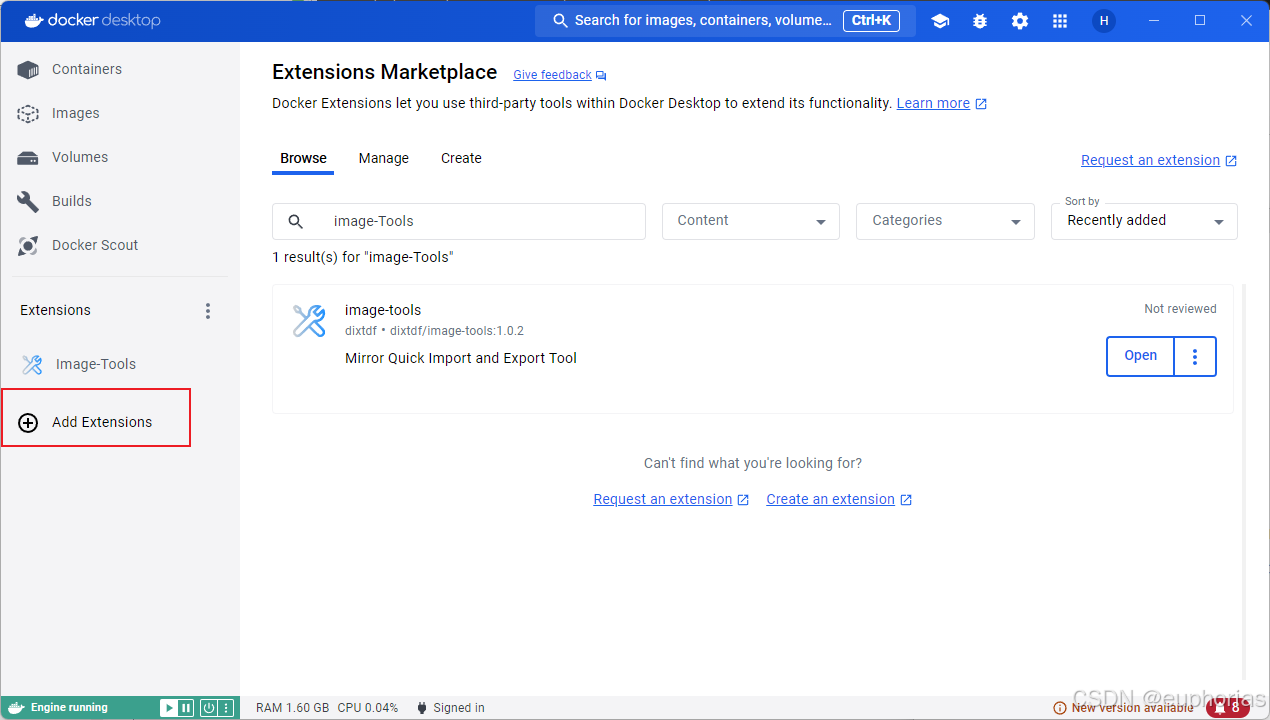Expand the Content filter dropdown
1270x720 pixels.
coord(750,221)
